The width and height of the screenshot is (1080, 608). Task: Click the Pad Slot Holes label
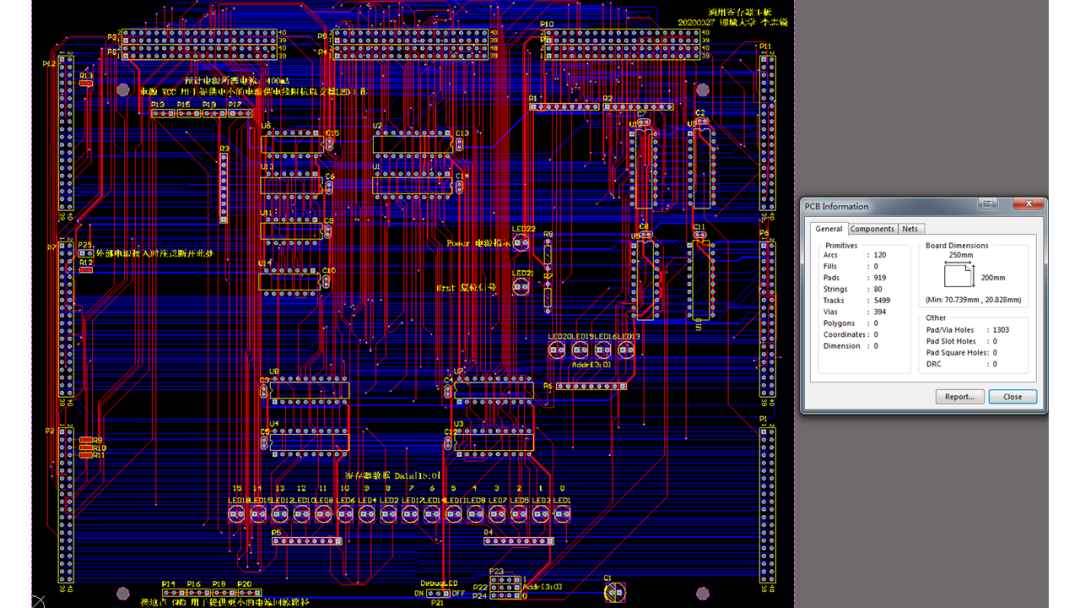pyautogui.click(x=951, y=341)
